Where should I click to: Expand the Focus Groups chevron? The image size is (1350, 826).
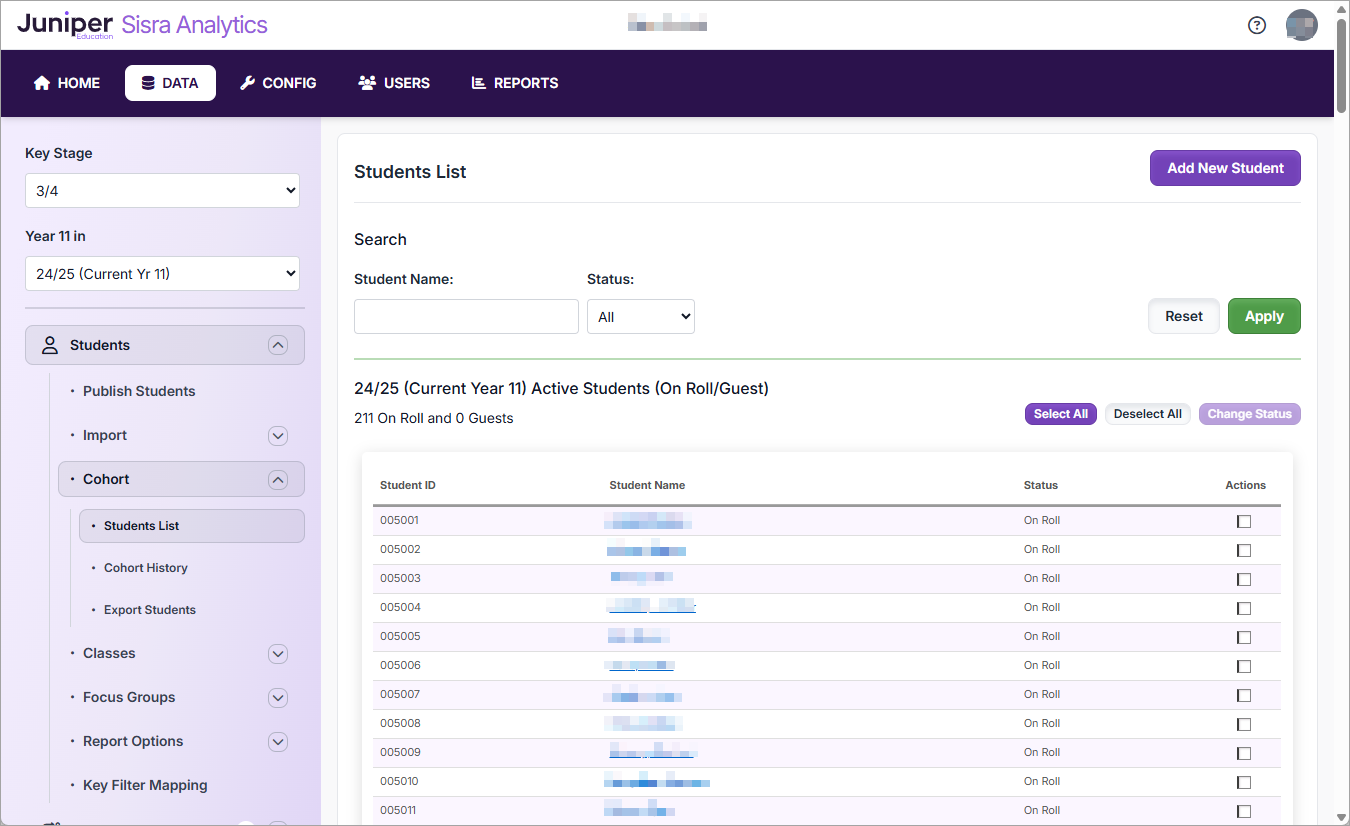point(278,698)
